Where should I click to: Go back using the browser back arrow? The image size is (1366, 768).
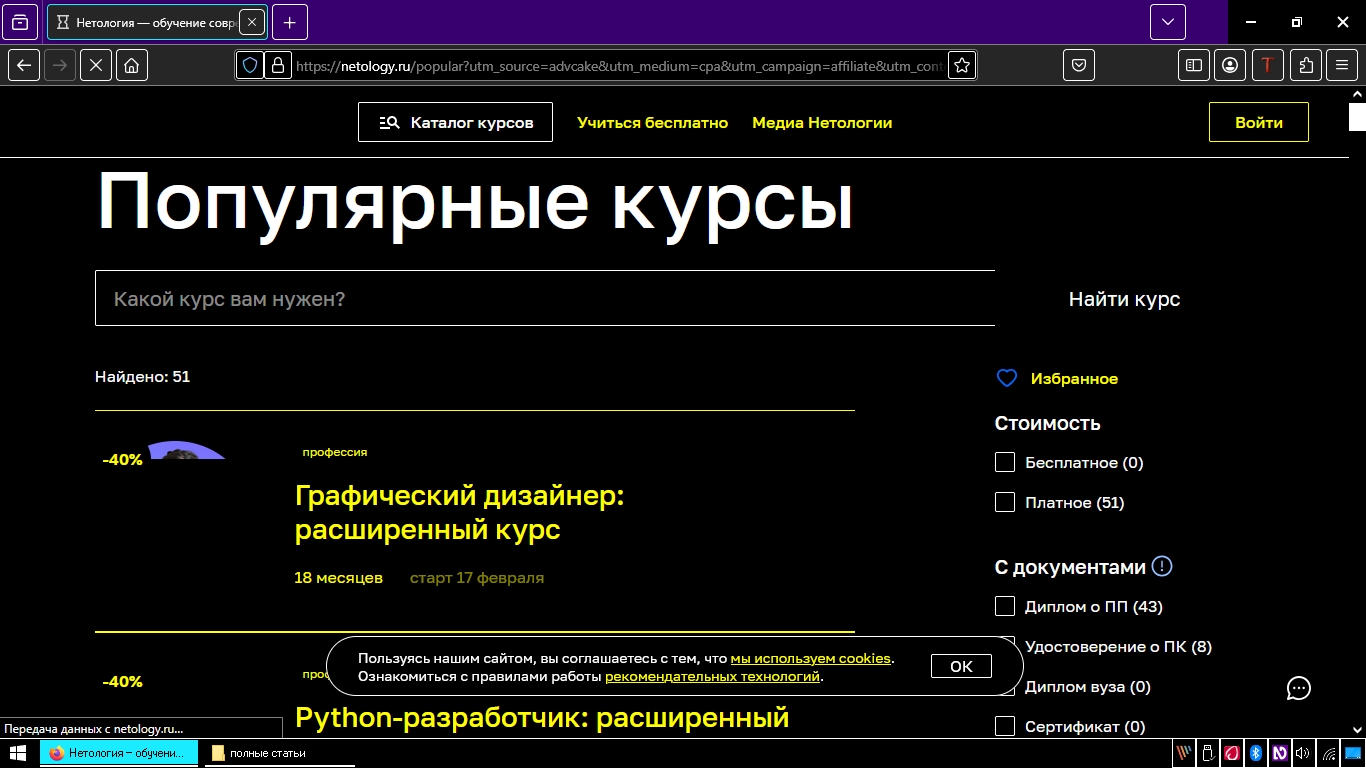[24, 65]
